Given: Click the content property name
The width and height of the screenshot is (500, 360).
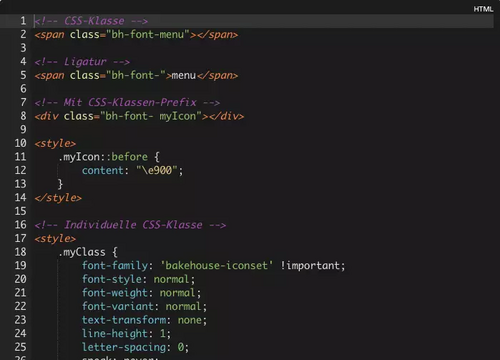Looking at the screenshot, I should pyautogui.click(x=103, y=171).
